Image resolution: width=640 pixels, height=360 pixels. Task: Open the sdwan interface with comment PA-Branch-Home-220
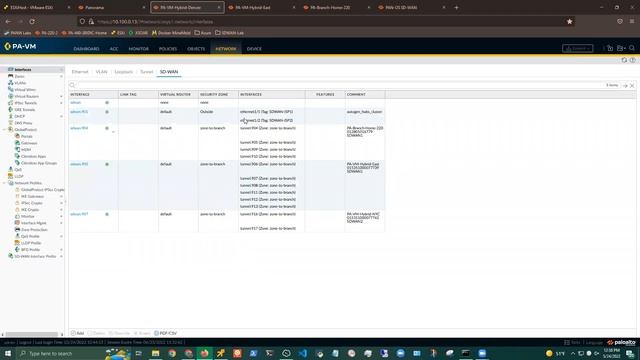point(79,128)
